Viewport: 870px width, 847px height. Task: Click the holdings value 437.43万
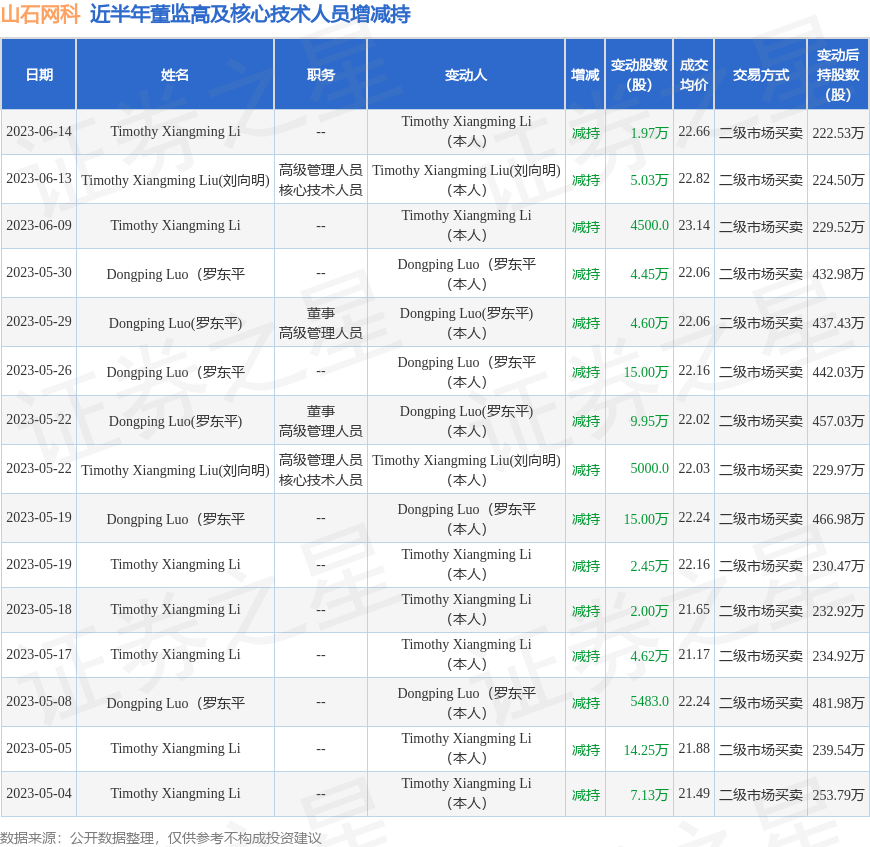tap(838, 323)
